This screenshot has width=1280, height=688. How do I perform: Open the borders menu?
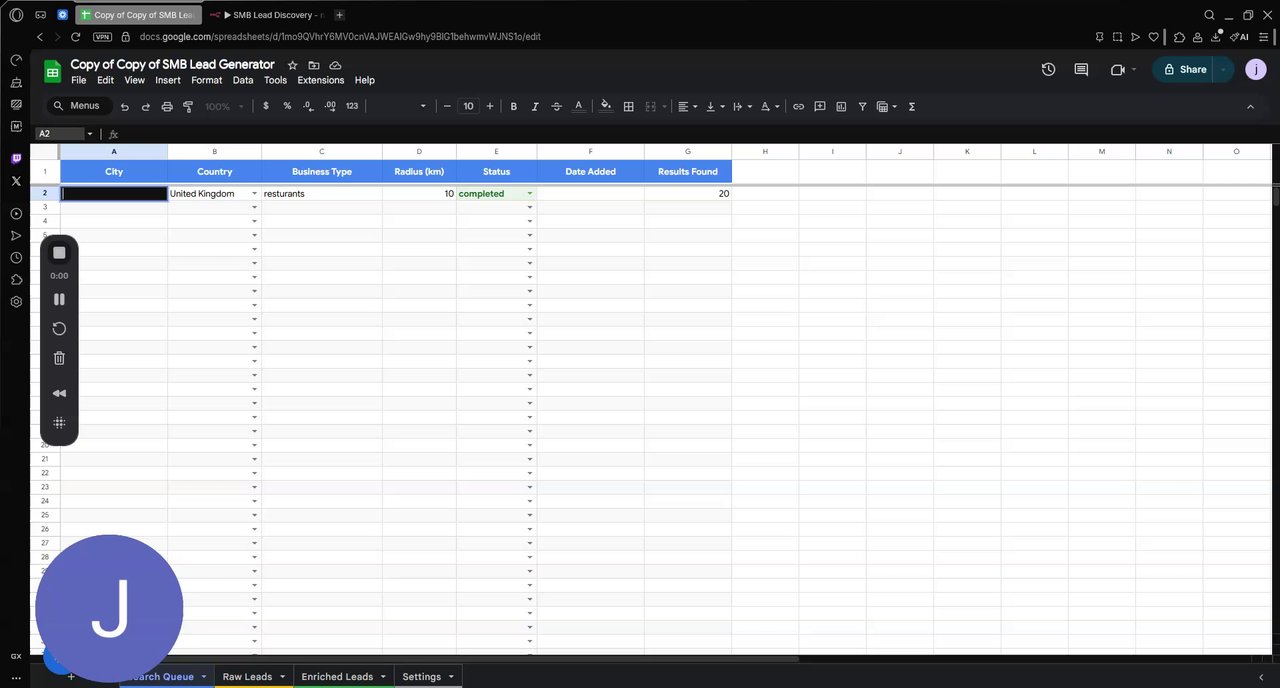click(628, 106)
